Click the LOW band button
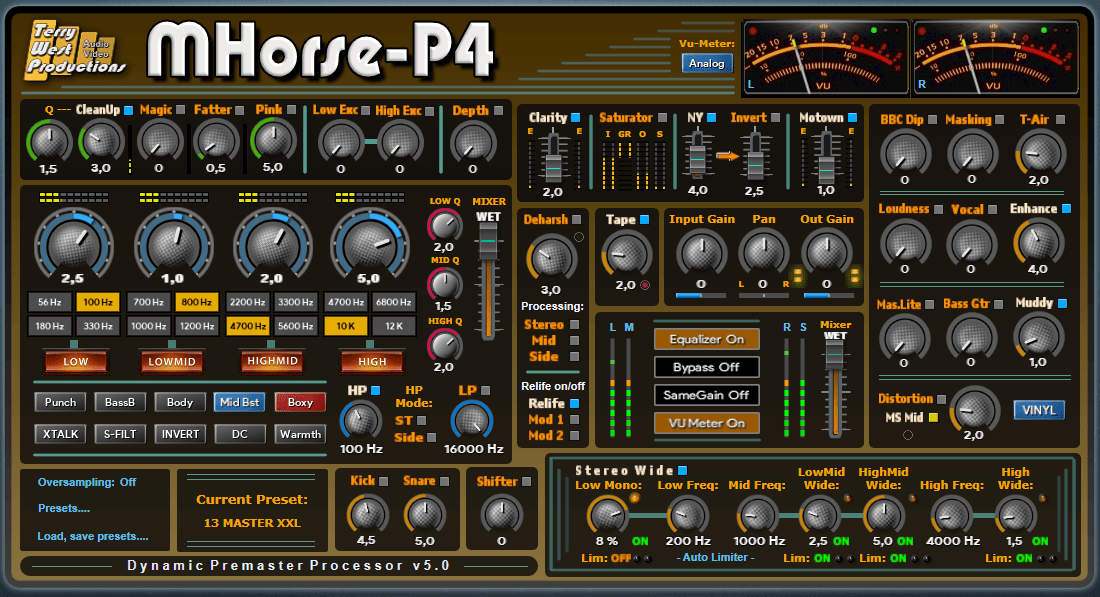This screenshot has height=597, width=1100. coord(75,362)
